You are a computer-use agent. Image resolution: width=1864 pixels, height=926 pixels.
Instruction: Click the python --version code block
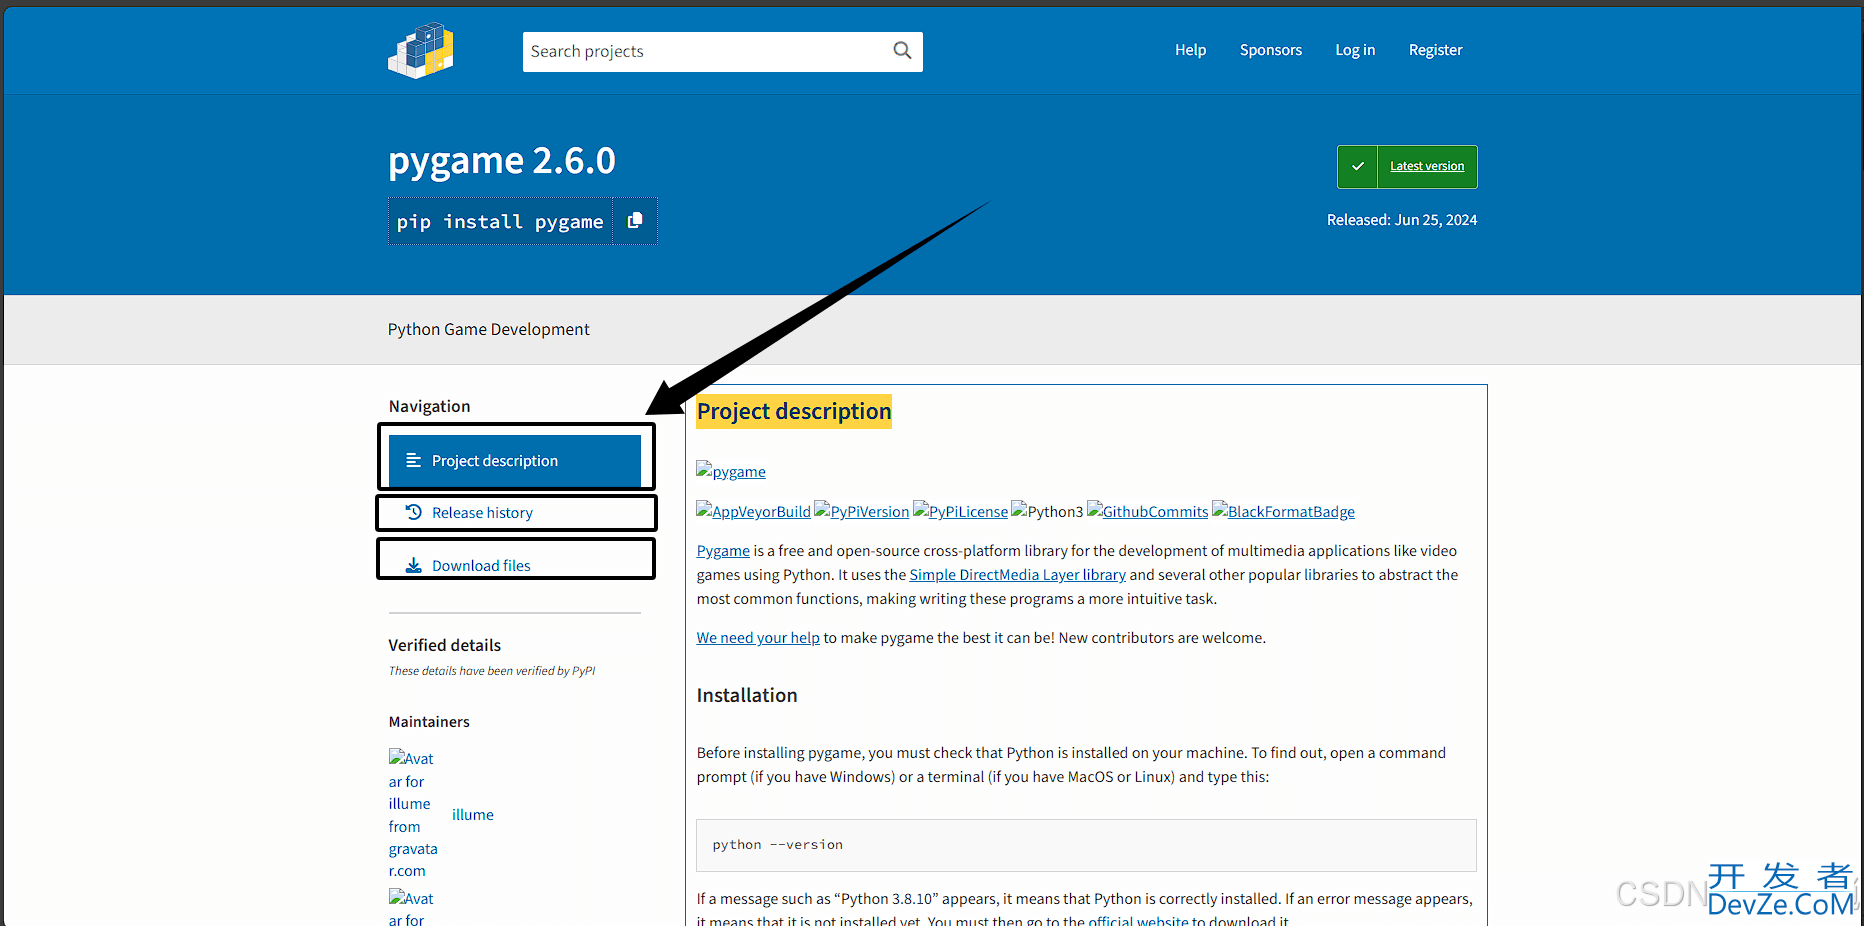(1086, 845)
